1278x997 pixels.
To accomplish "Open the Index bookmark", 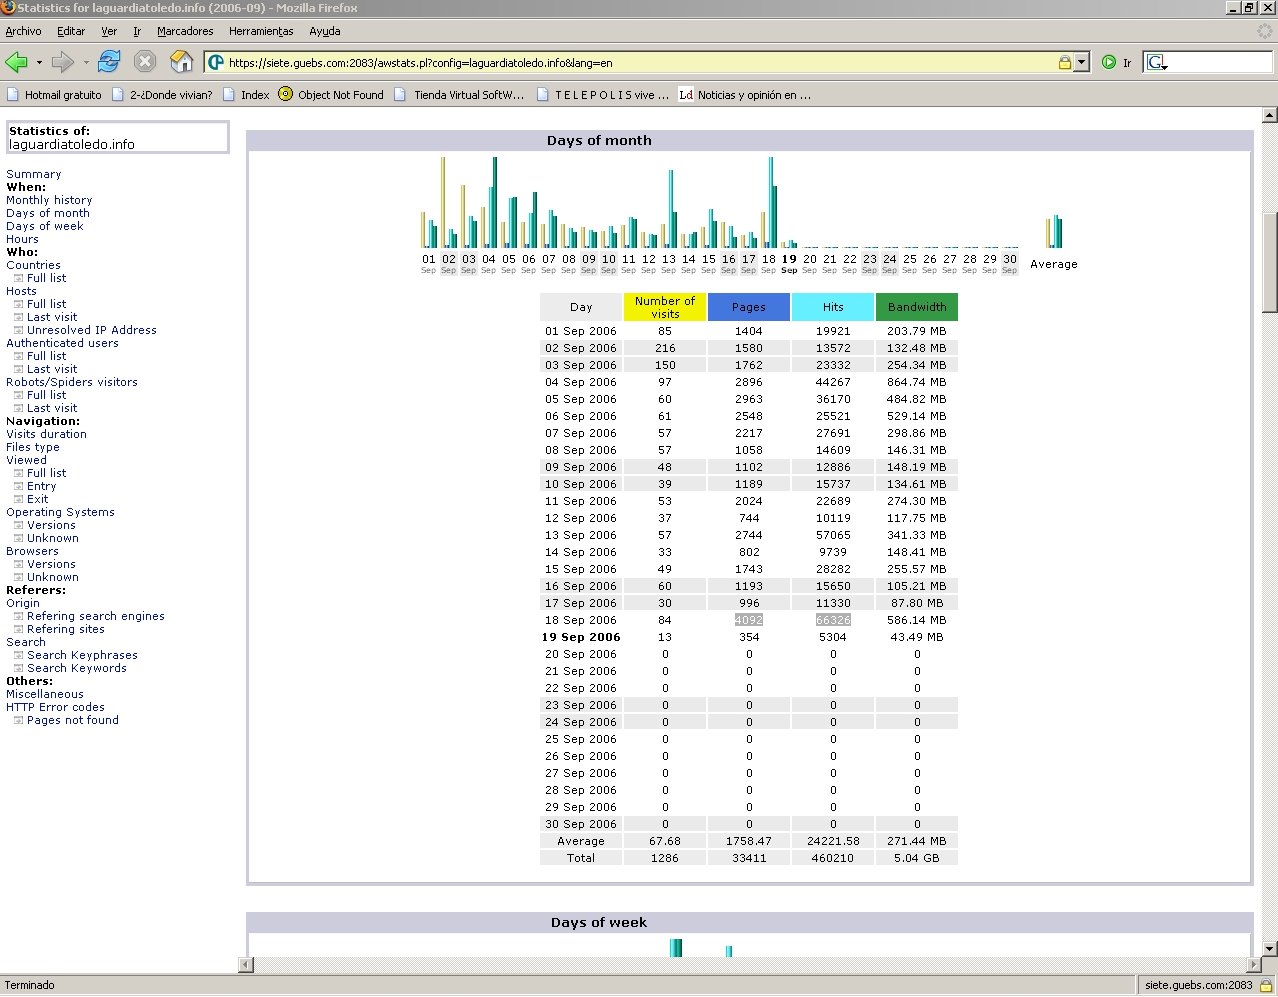I will [245, 95].
